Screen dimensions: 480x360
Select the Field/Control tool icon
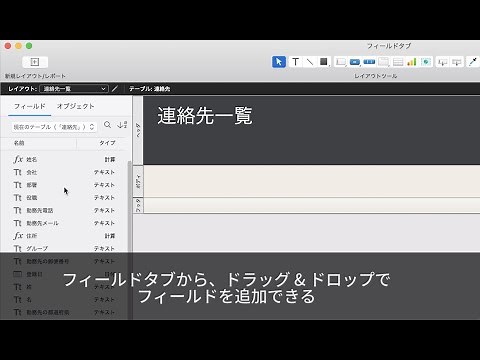tap(341, 62)
